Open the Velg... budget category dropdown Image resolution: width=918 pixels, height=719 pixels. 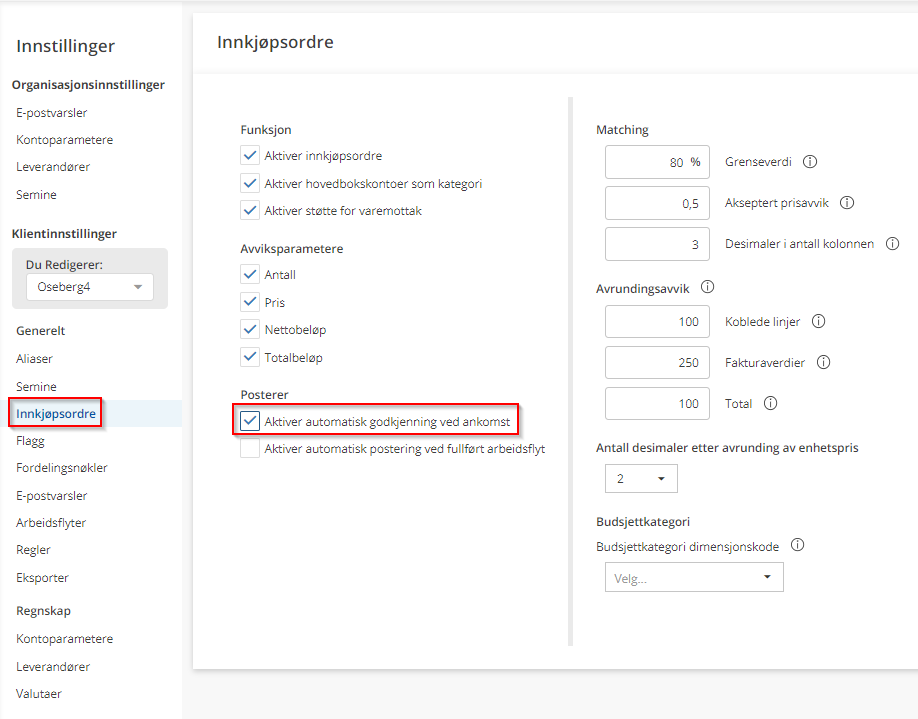694,578
